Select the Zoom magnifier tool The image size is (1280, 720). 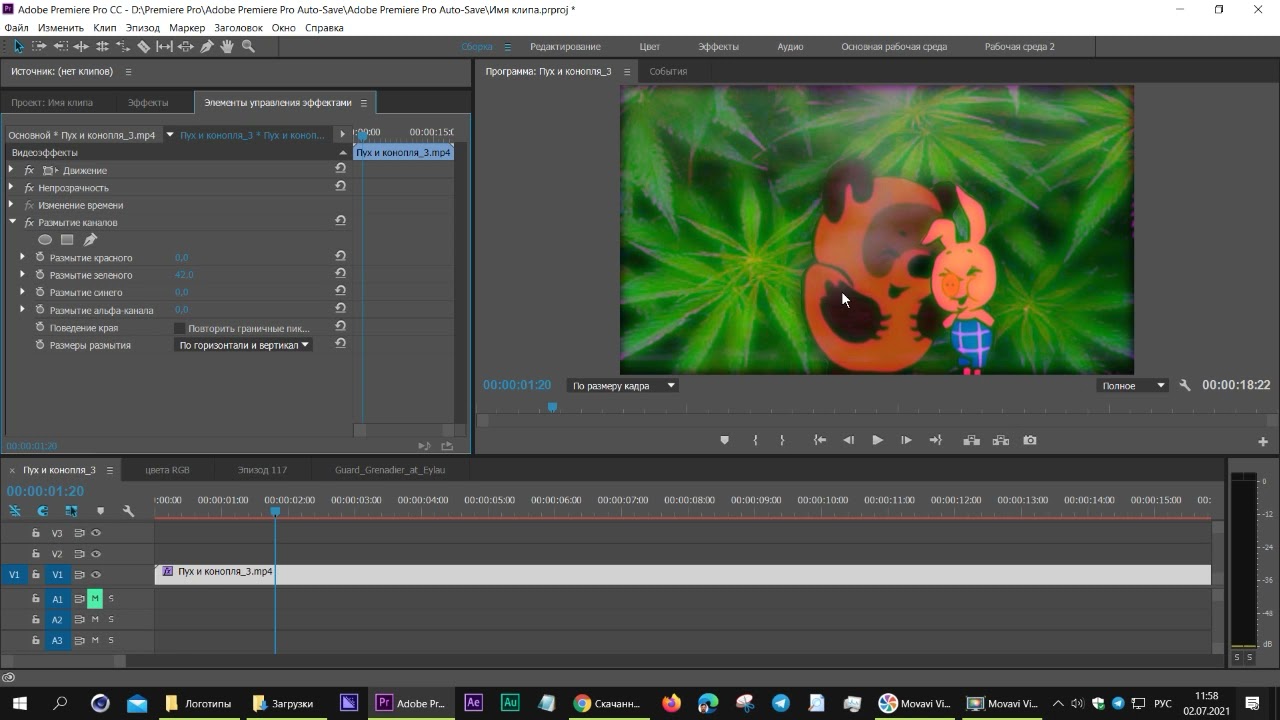pyautogui.click(x=248, y=46)
